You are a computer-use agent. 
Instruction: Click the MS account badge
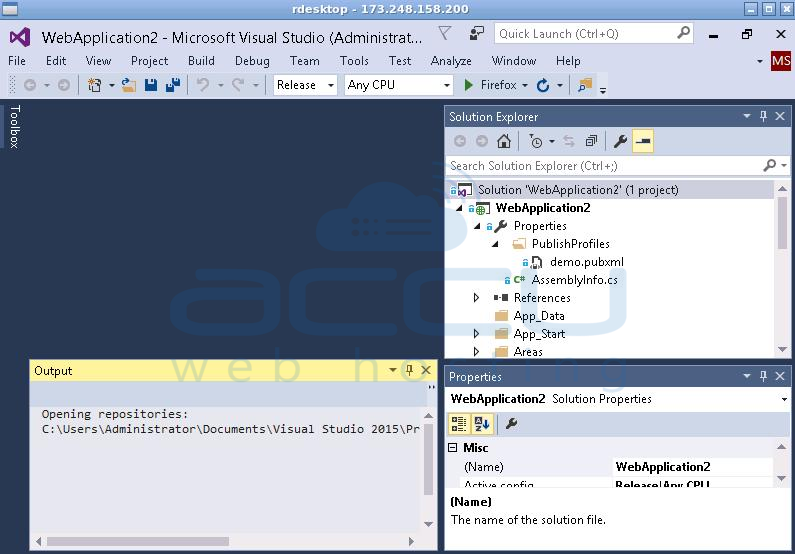click(x=781, y=61)
